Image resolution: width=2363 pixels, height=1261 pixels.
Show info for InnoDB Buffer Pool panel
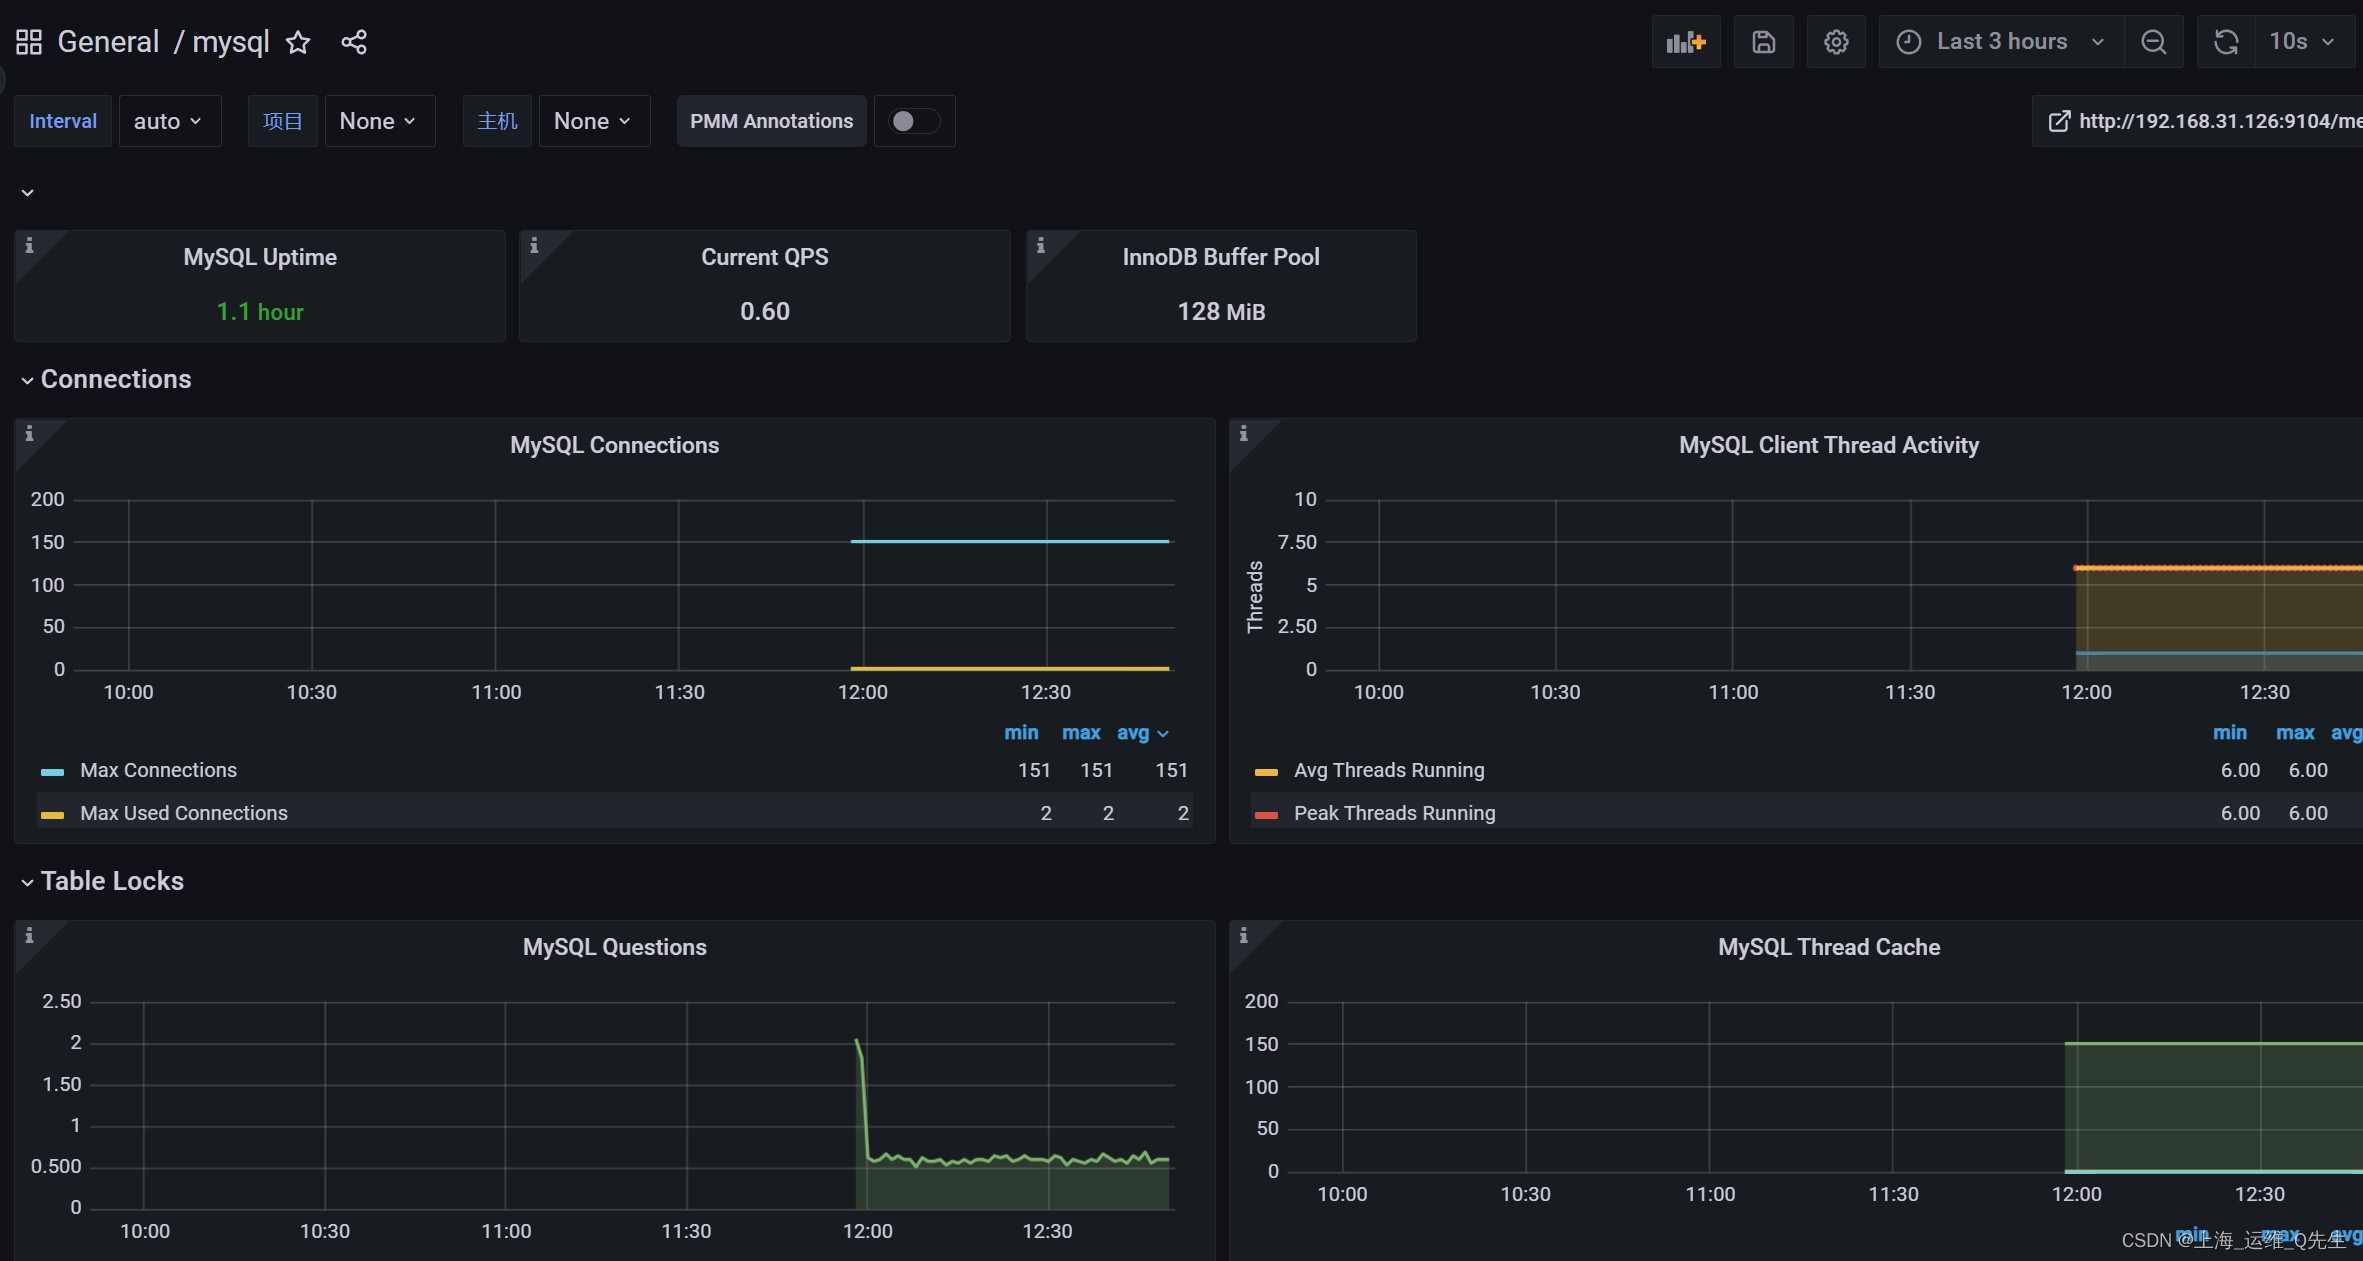1041,245
